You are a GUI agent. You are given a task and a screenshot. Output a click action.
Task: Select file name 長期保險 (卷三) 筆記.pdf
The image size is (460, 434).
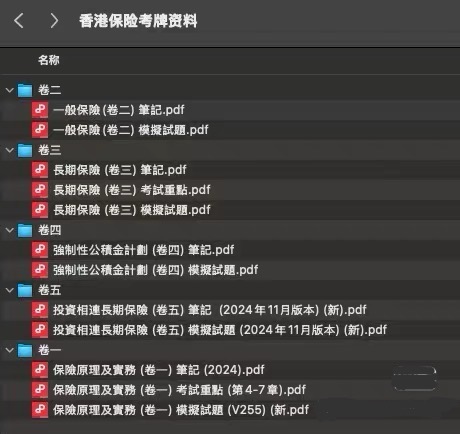tap(120, 170)
